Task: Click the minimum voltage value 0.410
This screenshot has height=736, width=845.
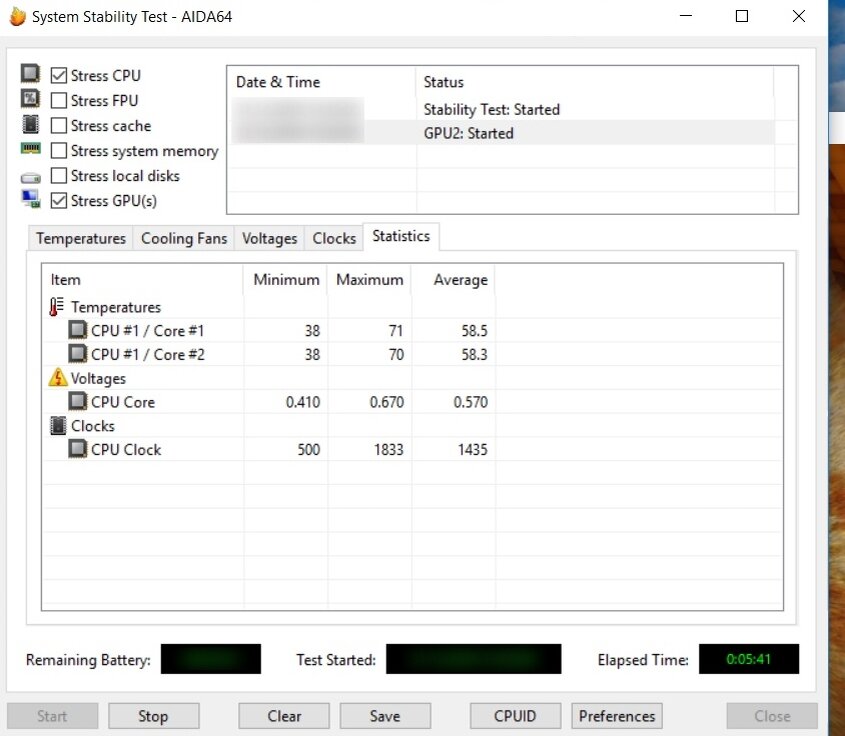Action: click(x=303, y=402)
